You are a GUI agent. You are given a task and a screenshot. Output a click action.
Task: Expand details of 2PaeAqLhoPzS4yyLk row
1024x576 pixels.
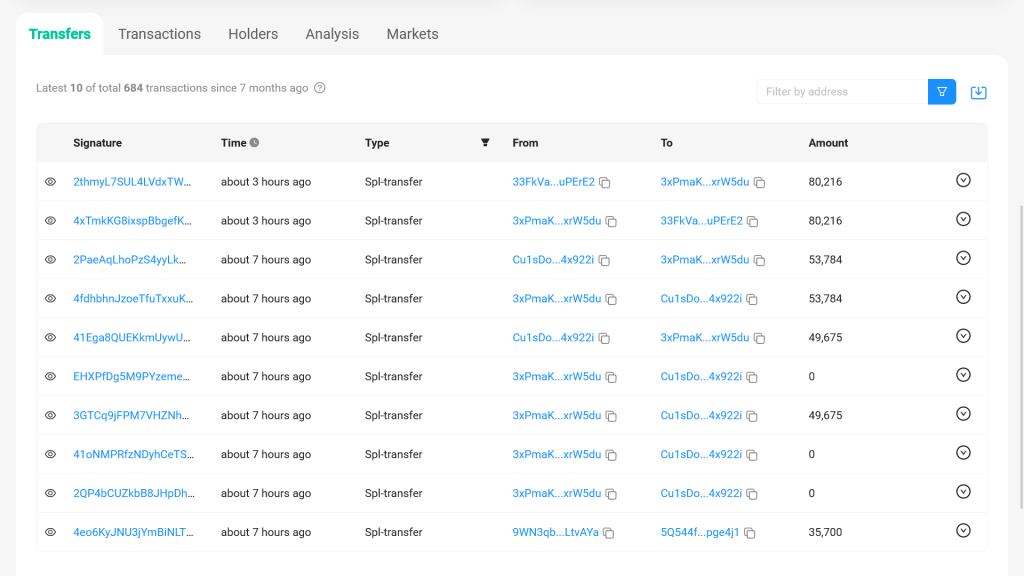point(963,258)
